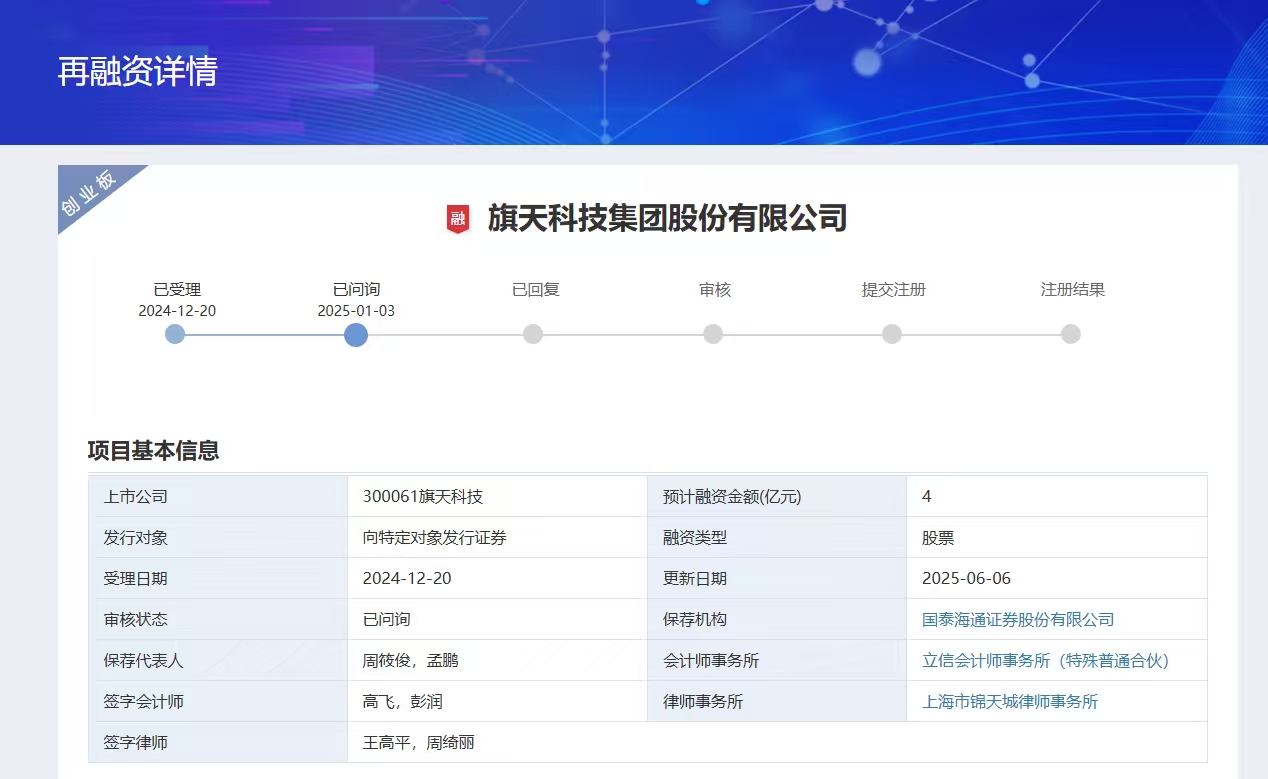Click the date 2024-12-20 under 已受理
The width and height of the screenshot is (1268, 779).
(x=177, y=311)
